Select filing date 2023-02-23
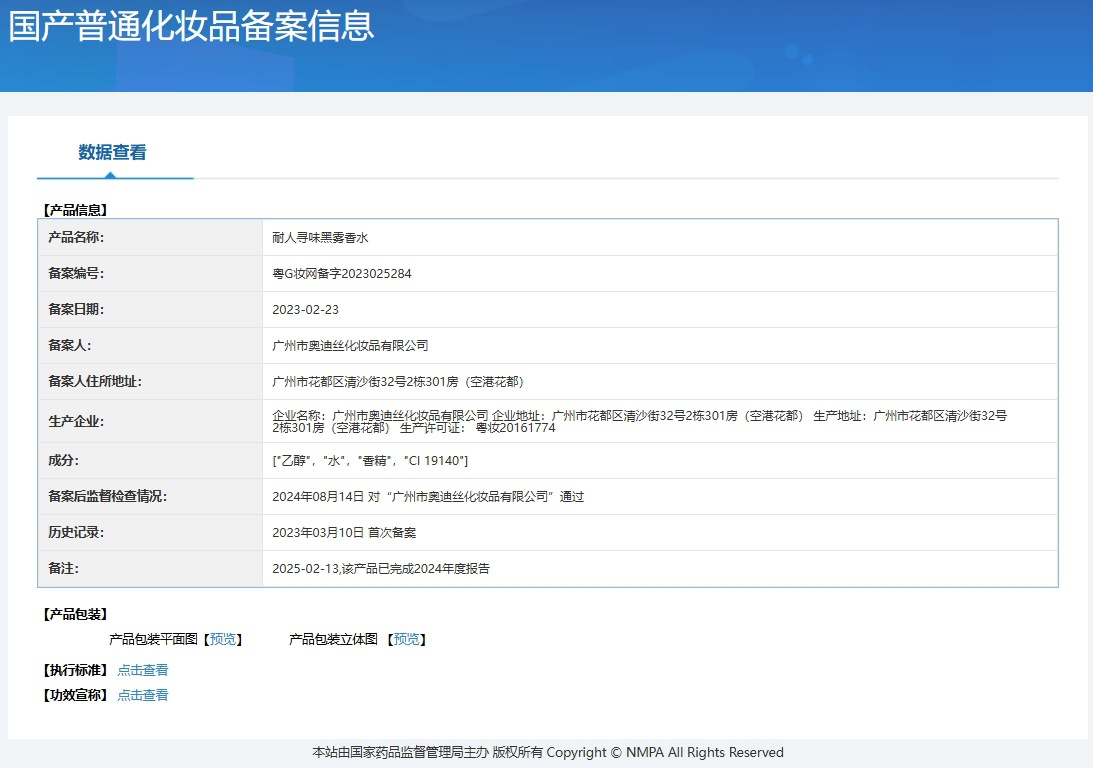 [x=305, y=309]
